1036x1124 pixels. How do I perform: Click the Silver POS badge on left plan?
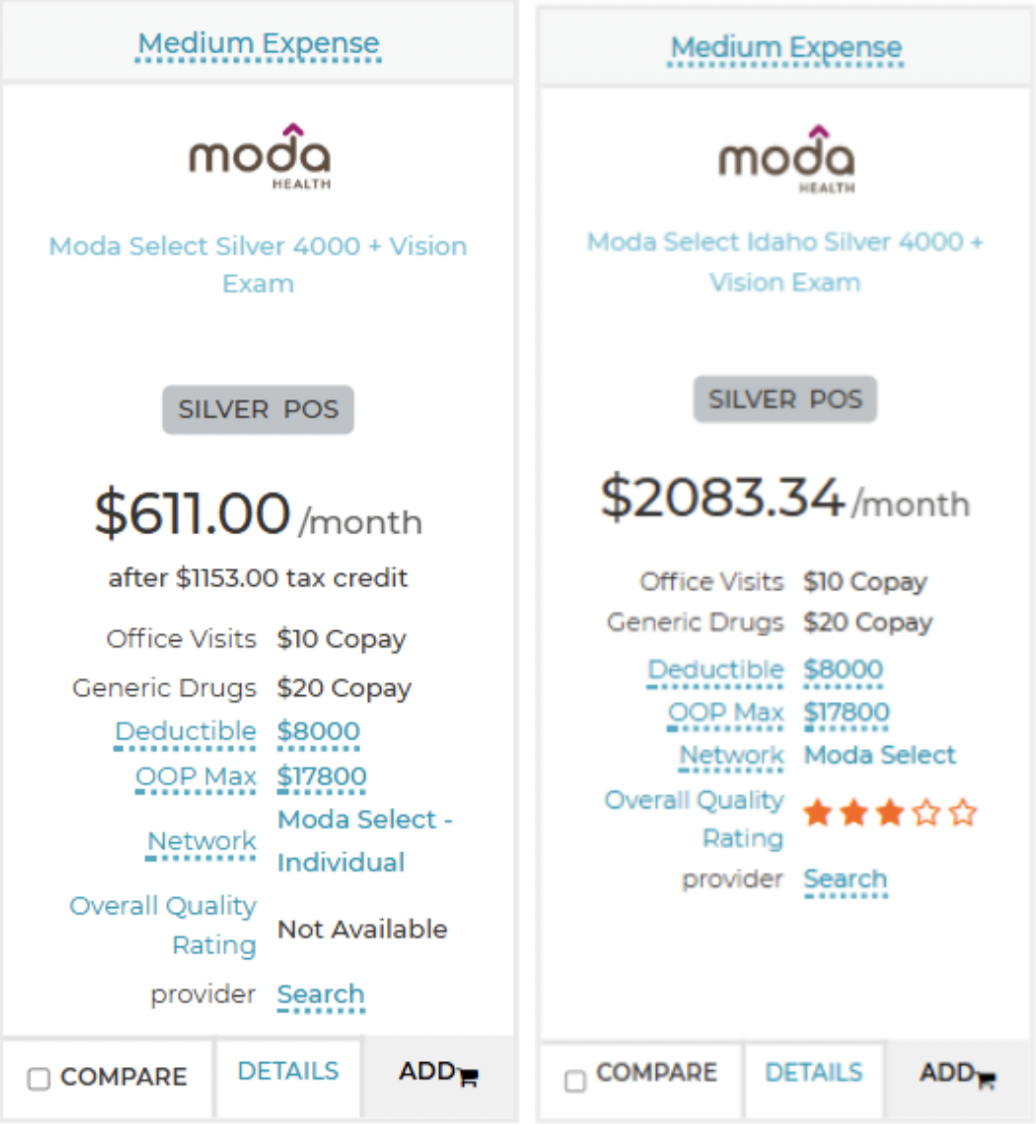pyautogui.click(x=258, y=409)
